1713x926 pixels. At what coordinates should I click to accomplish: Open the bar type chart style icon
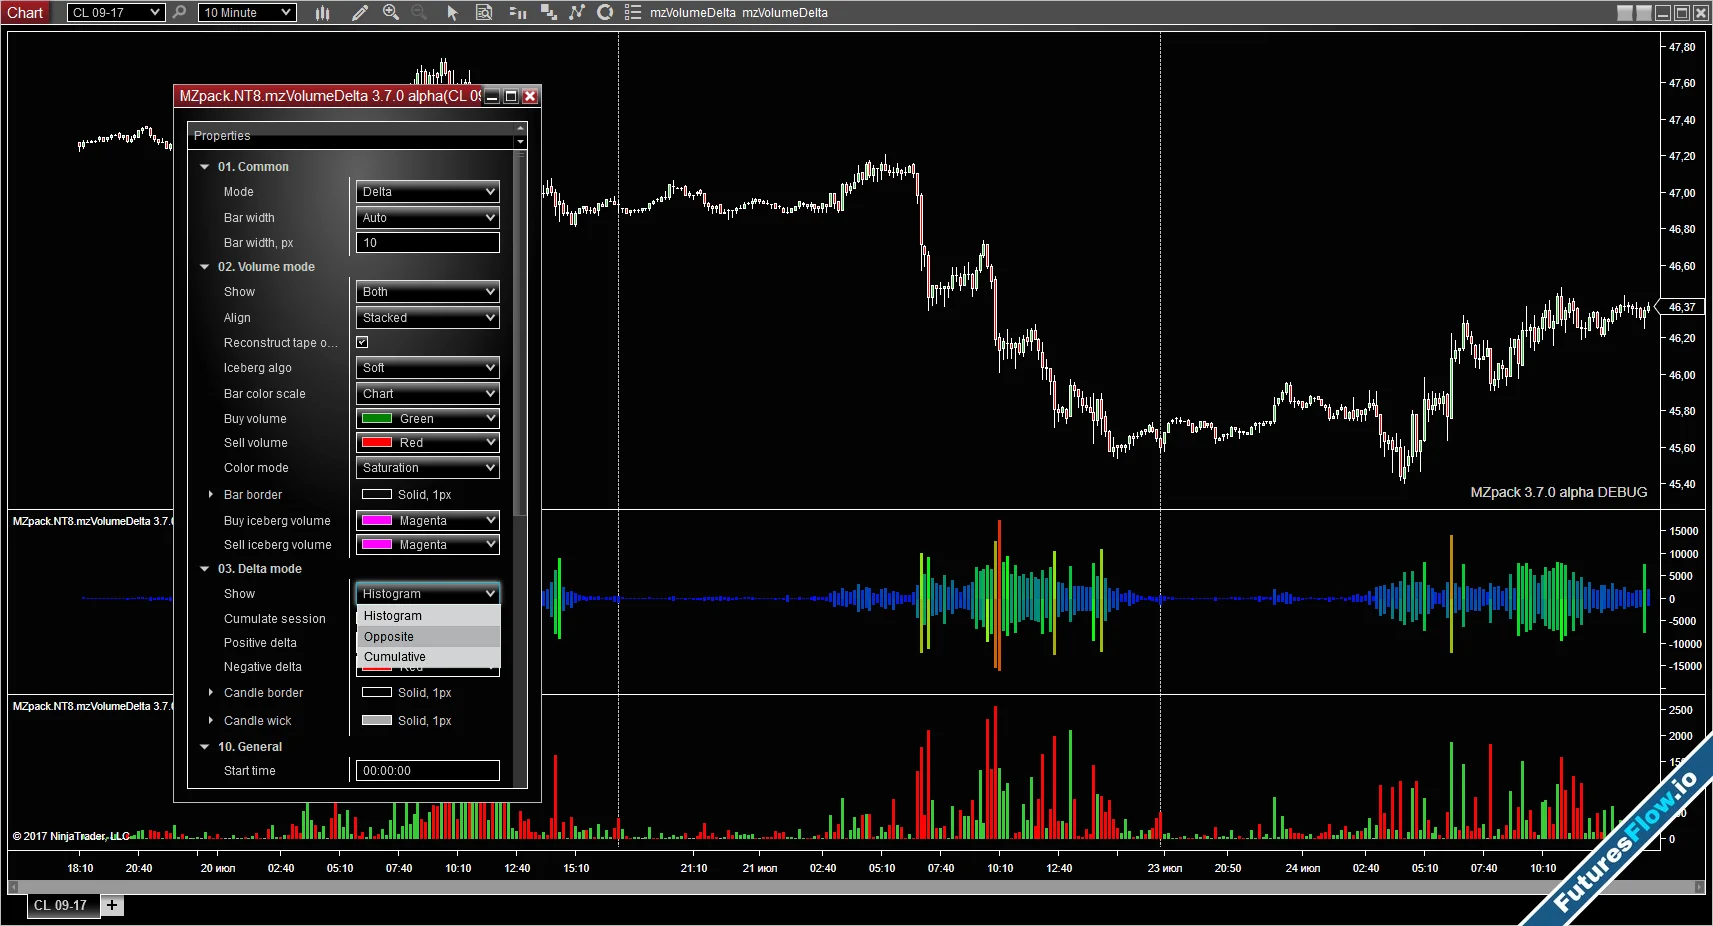[322, 13]
